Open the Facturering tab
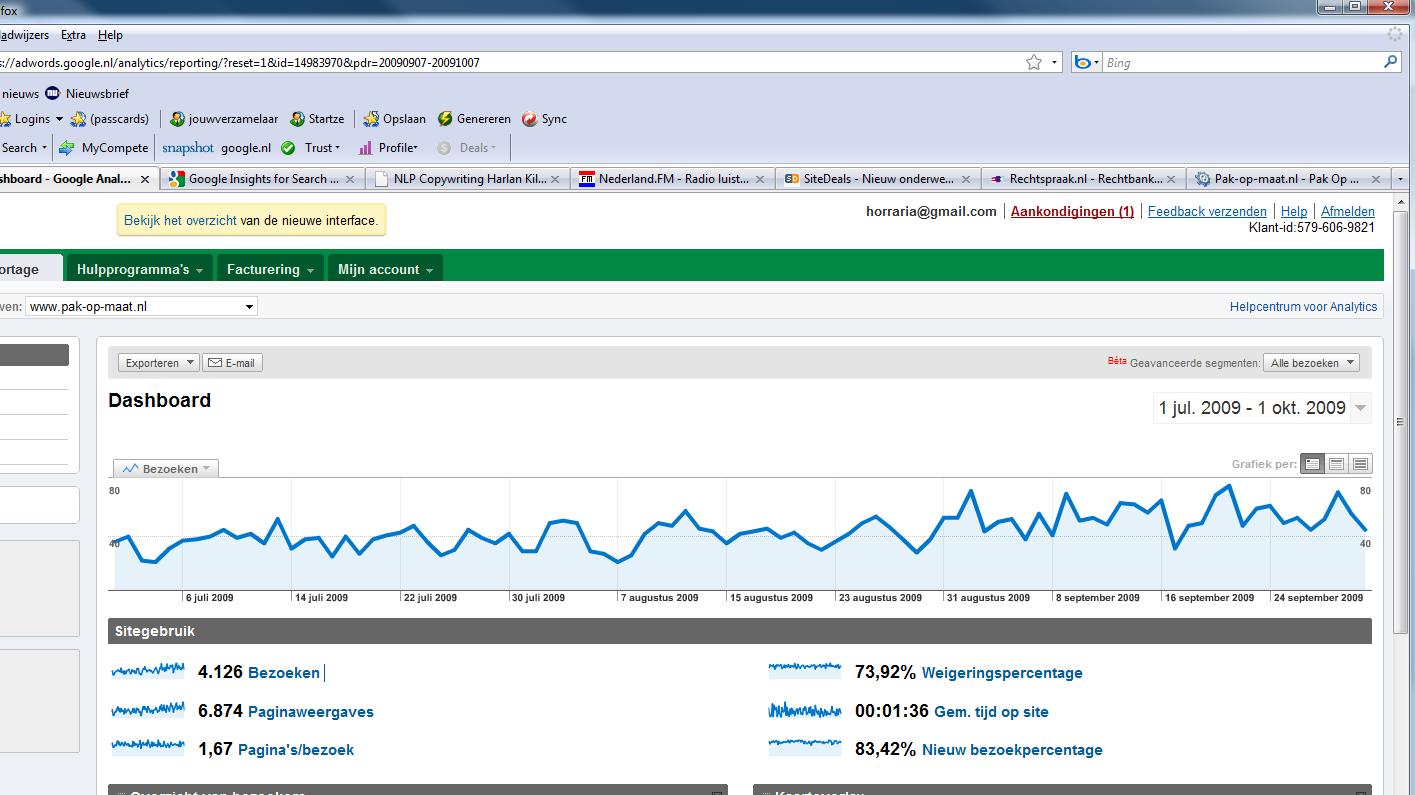1415x795 pixels. point(270,269)
